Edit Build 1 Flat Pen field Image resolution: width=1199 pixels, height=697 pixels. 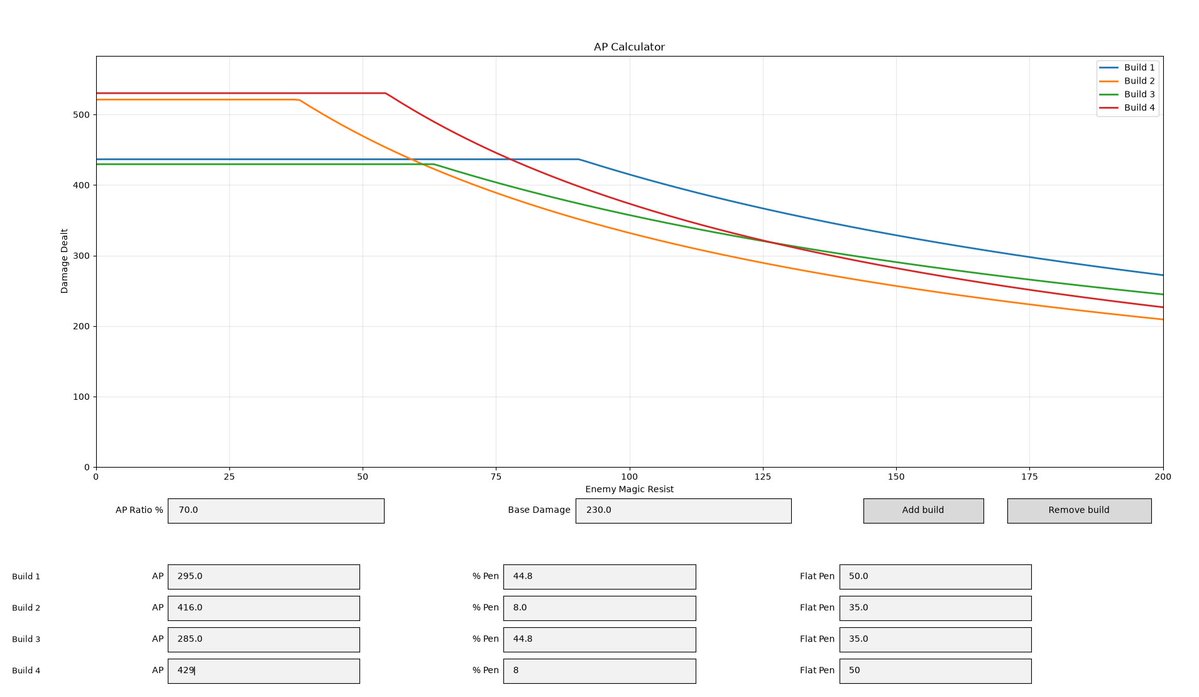(x=935, y=577)
